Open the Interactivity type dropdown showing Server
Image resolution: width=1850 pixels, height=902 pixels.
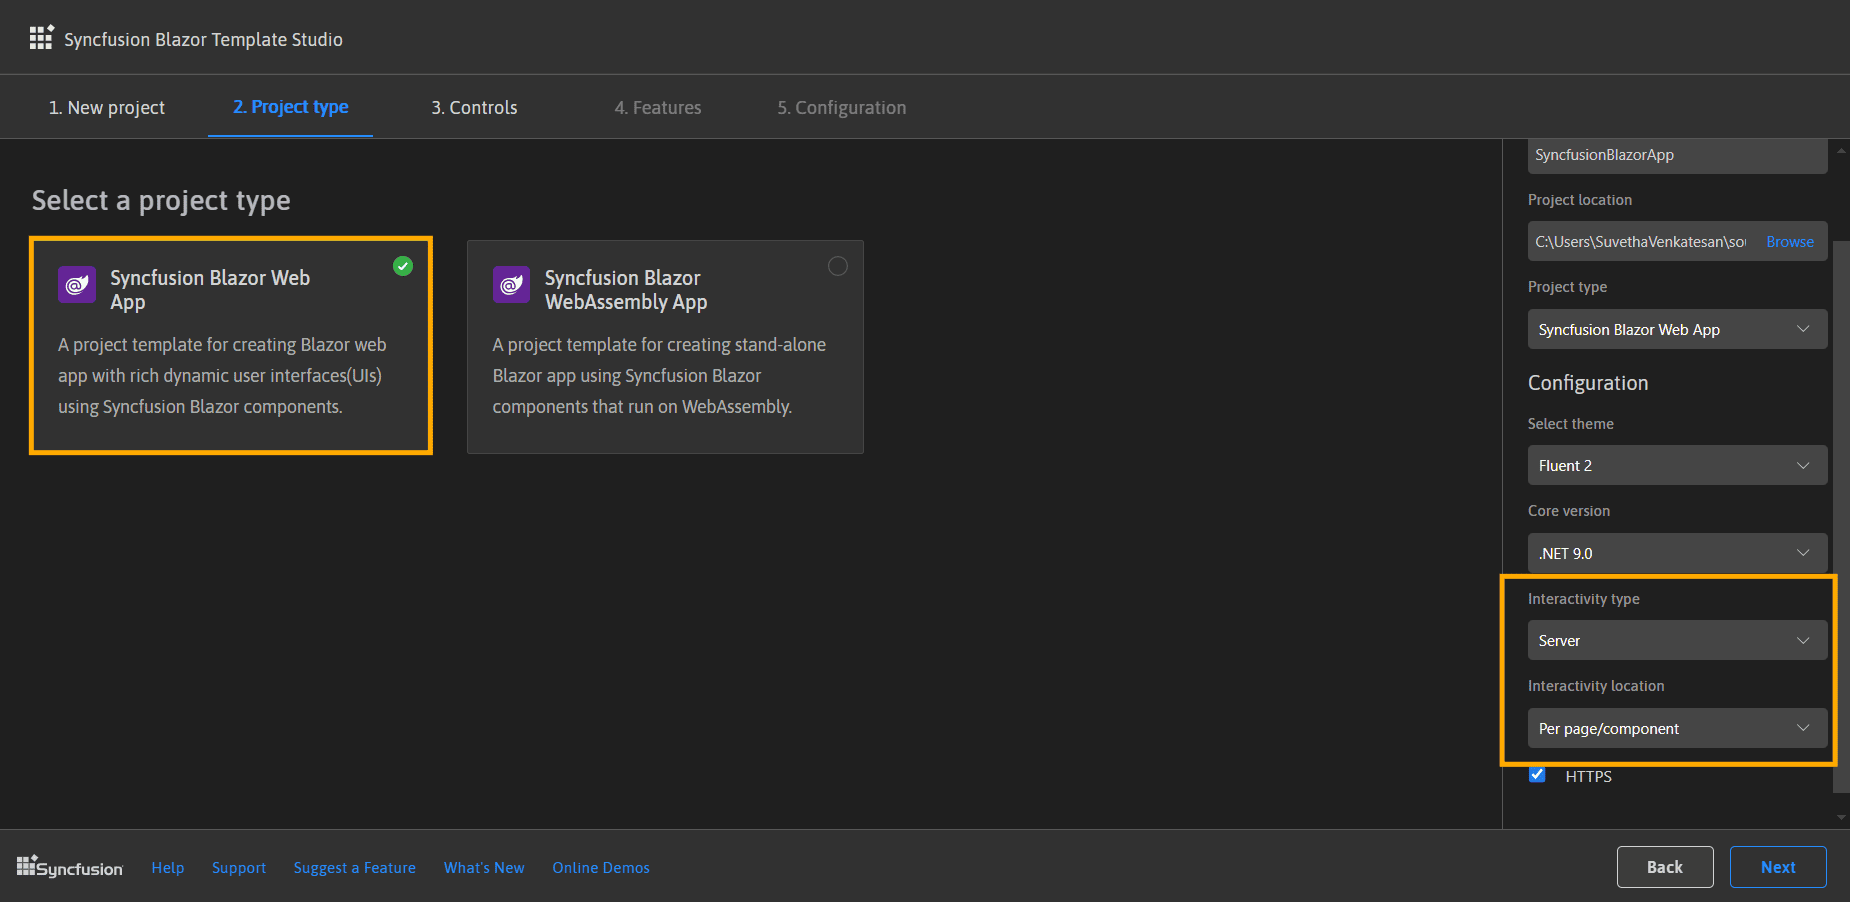(x=1677, y=640)
